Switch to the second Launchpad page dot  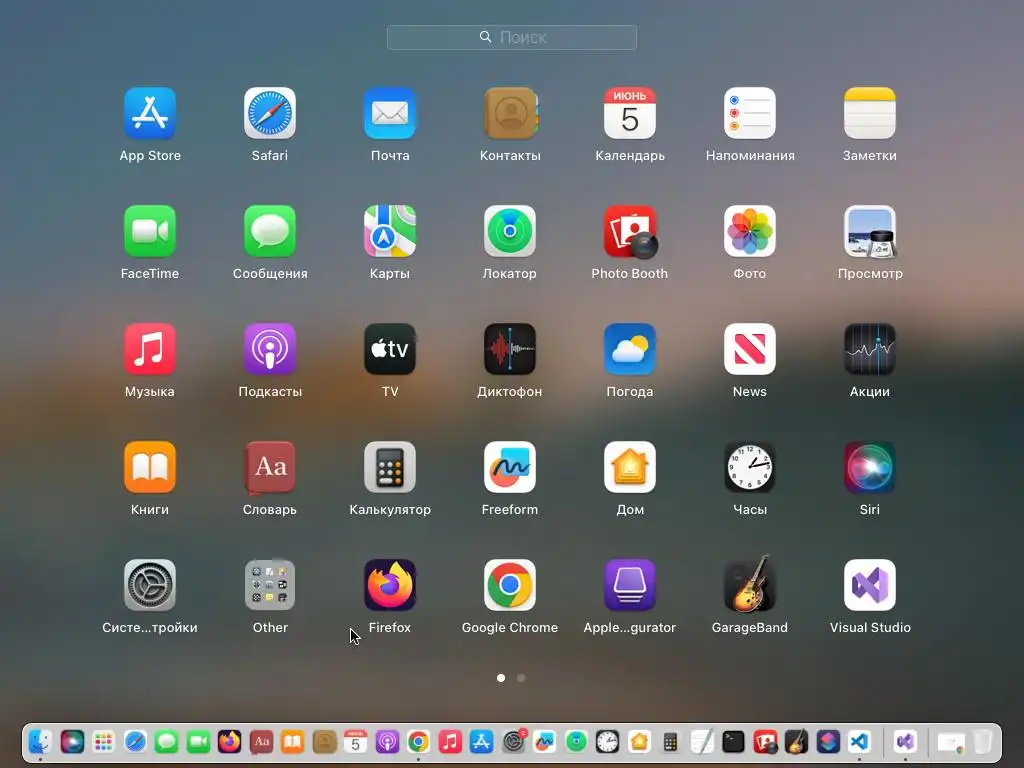[x=521, y=678]
